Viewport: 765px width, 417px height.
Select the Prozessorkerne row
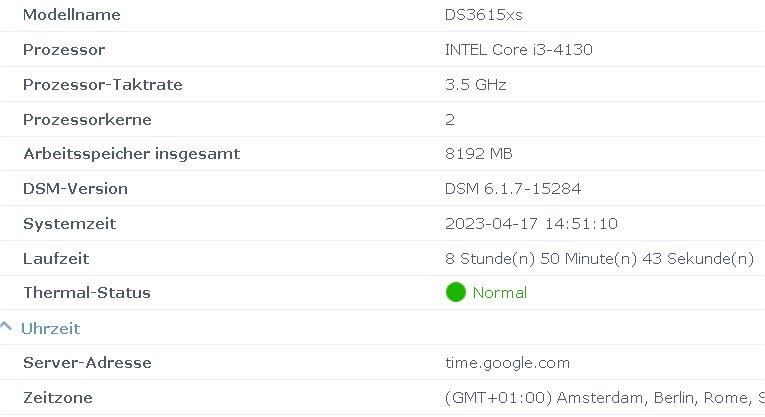pos(382,119)
